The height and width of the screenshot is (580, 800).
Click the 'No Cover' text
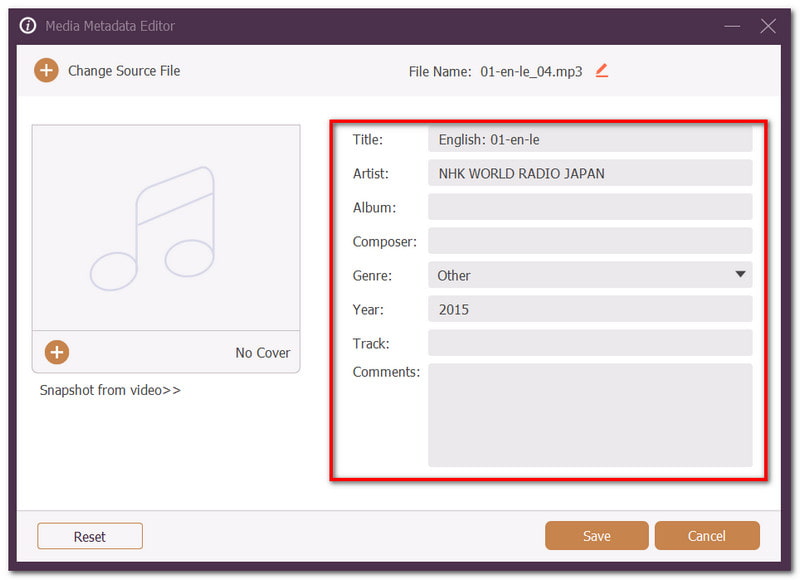click(x=263, y=352)
